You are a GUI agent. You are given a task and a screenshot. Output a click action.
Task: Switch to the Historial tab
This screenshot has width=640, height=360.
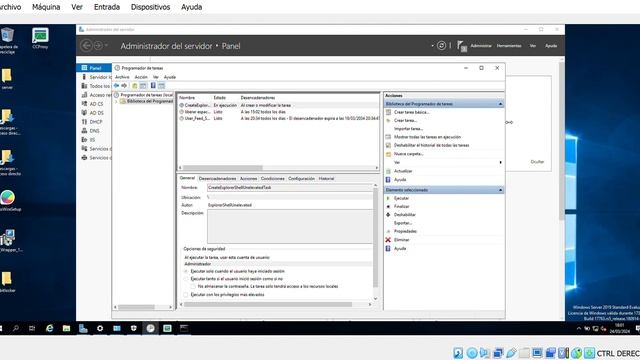tap(326, 179)
